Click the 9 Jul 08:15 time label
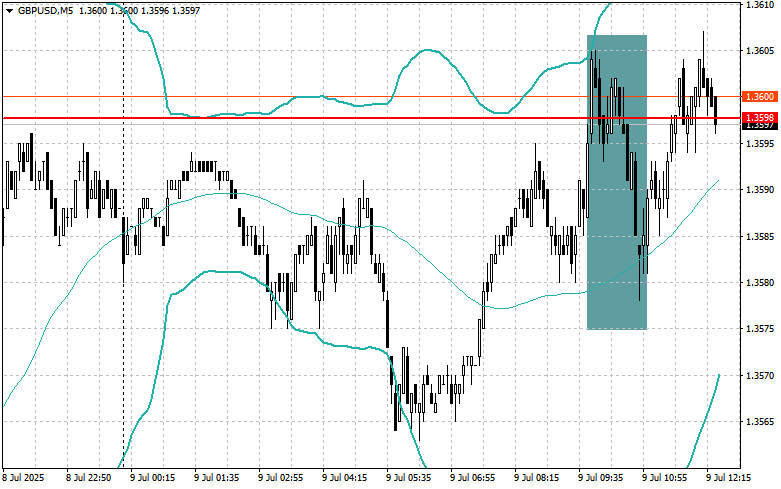 tap(536, 478)
